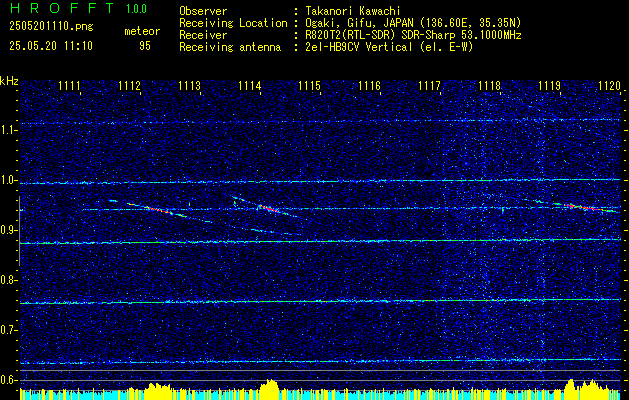629x400 pixels.
Task: Click the Ogaki, Gifu, JAPAN location text
Action: pos(413,23)
